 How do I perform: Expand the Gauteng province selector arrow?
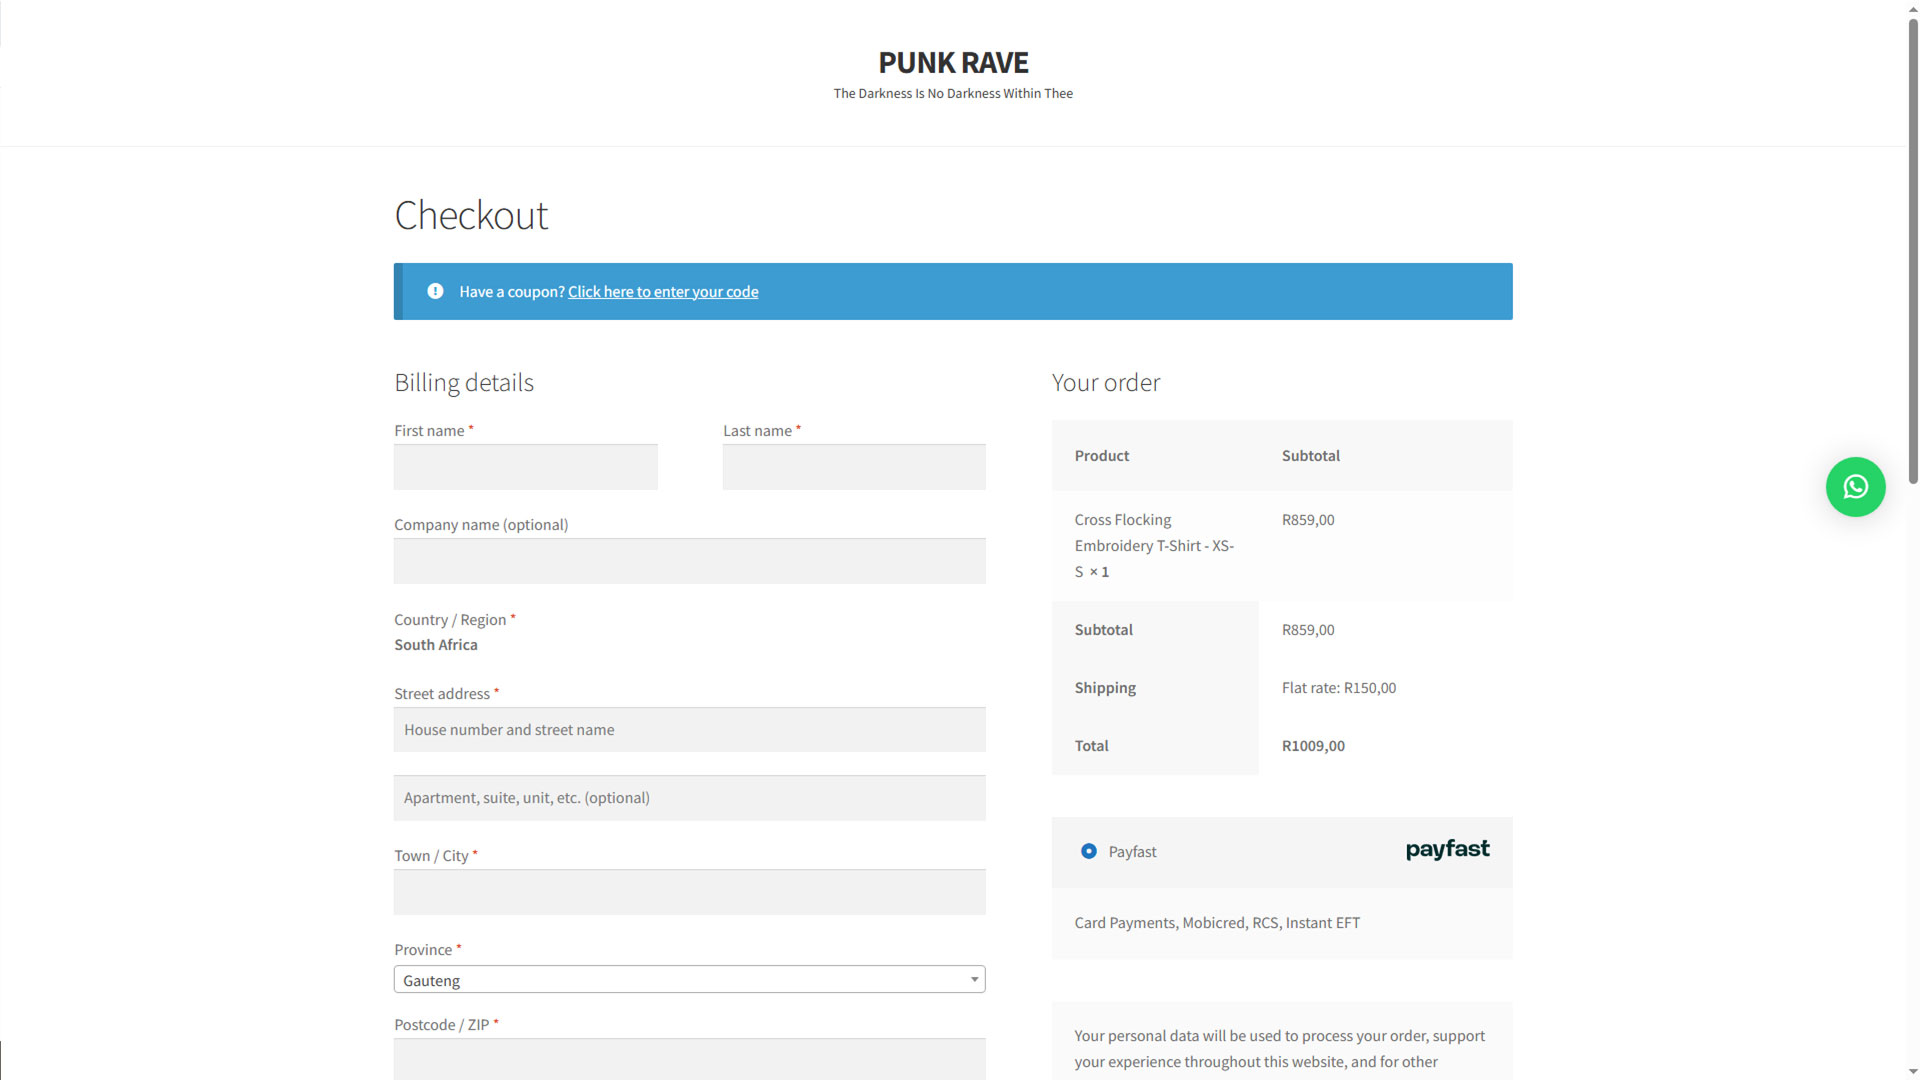(x=973, y=979)
